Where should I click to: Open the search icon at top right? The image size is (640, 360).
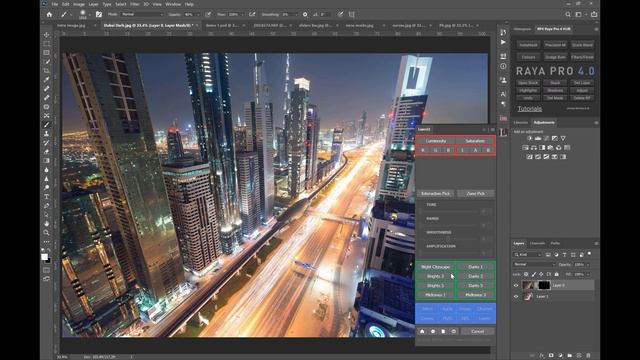pyautogui.click(x=568, y=14)
